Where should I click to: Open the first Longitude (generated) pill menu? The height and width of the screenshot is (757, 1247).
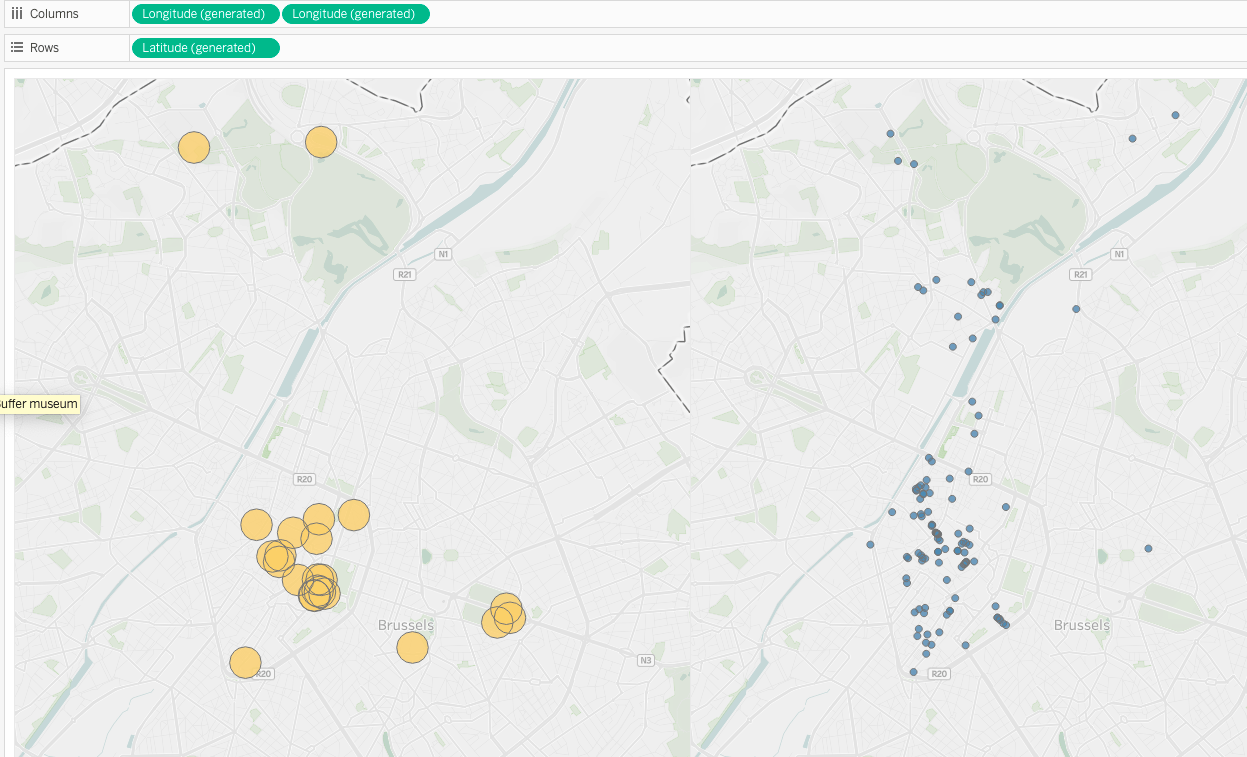pos(270,14)
